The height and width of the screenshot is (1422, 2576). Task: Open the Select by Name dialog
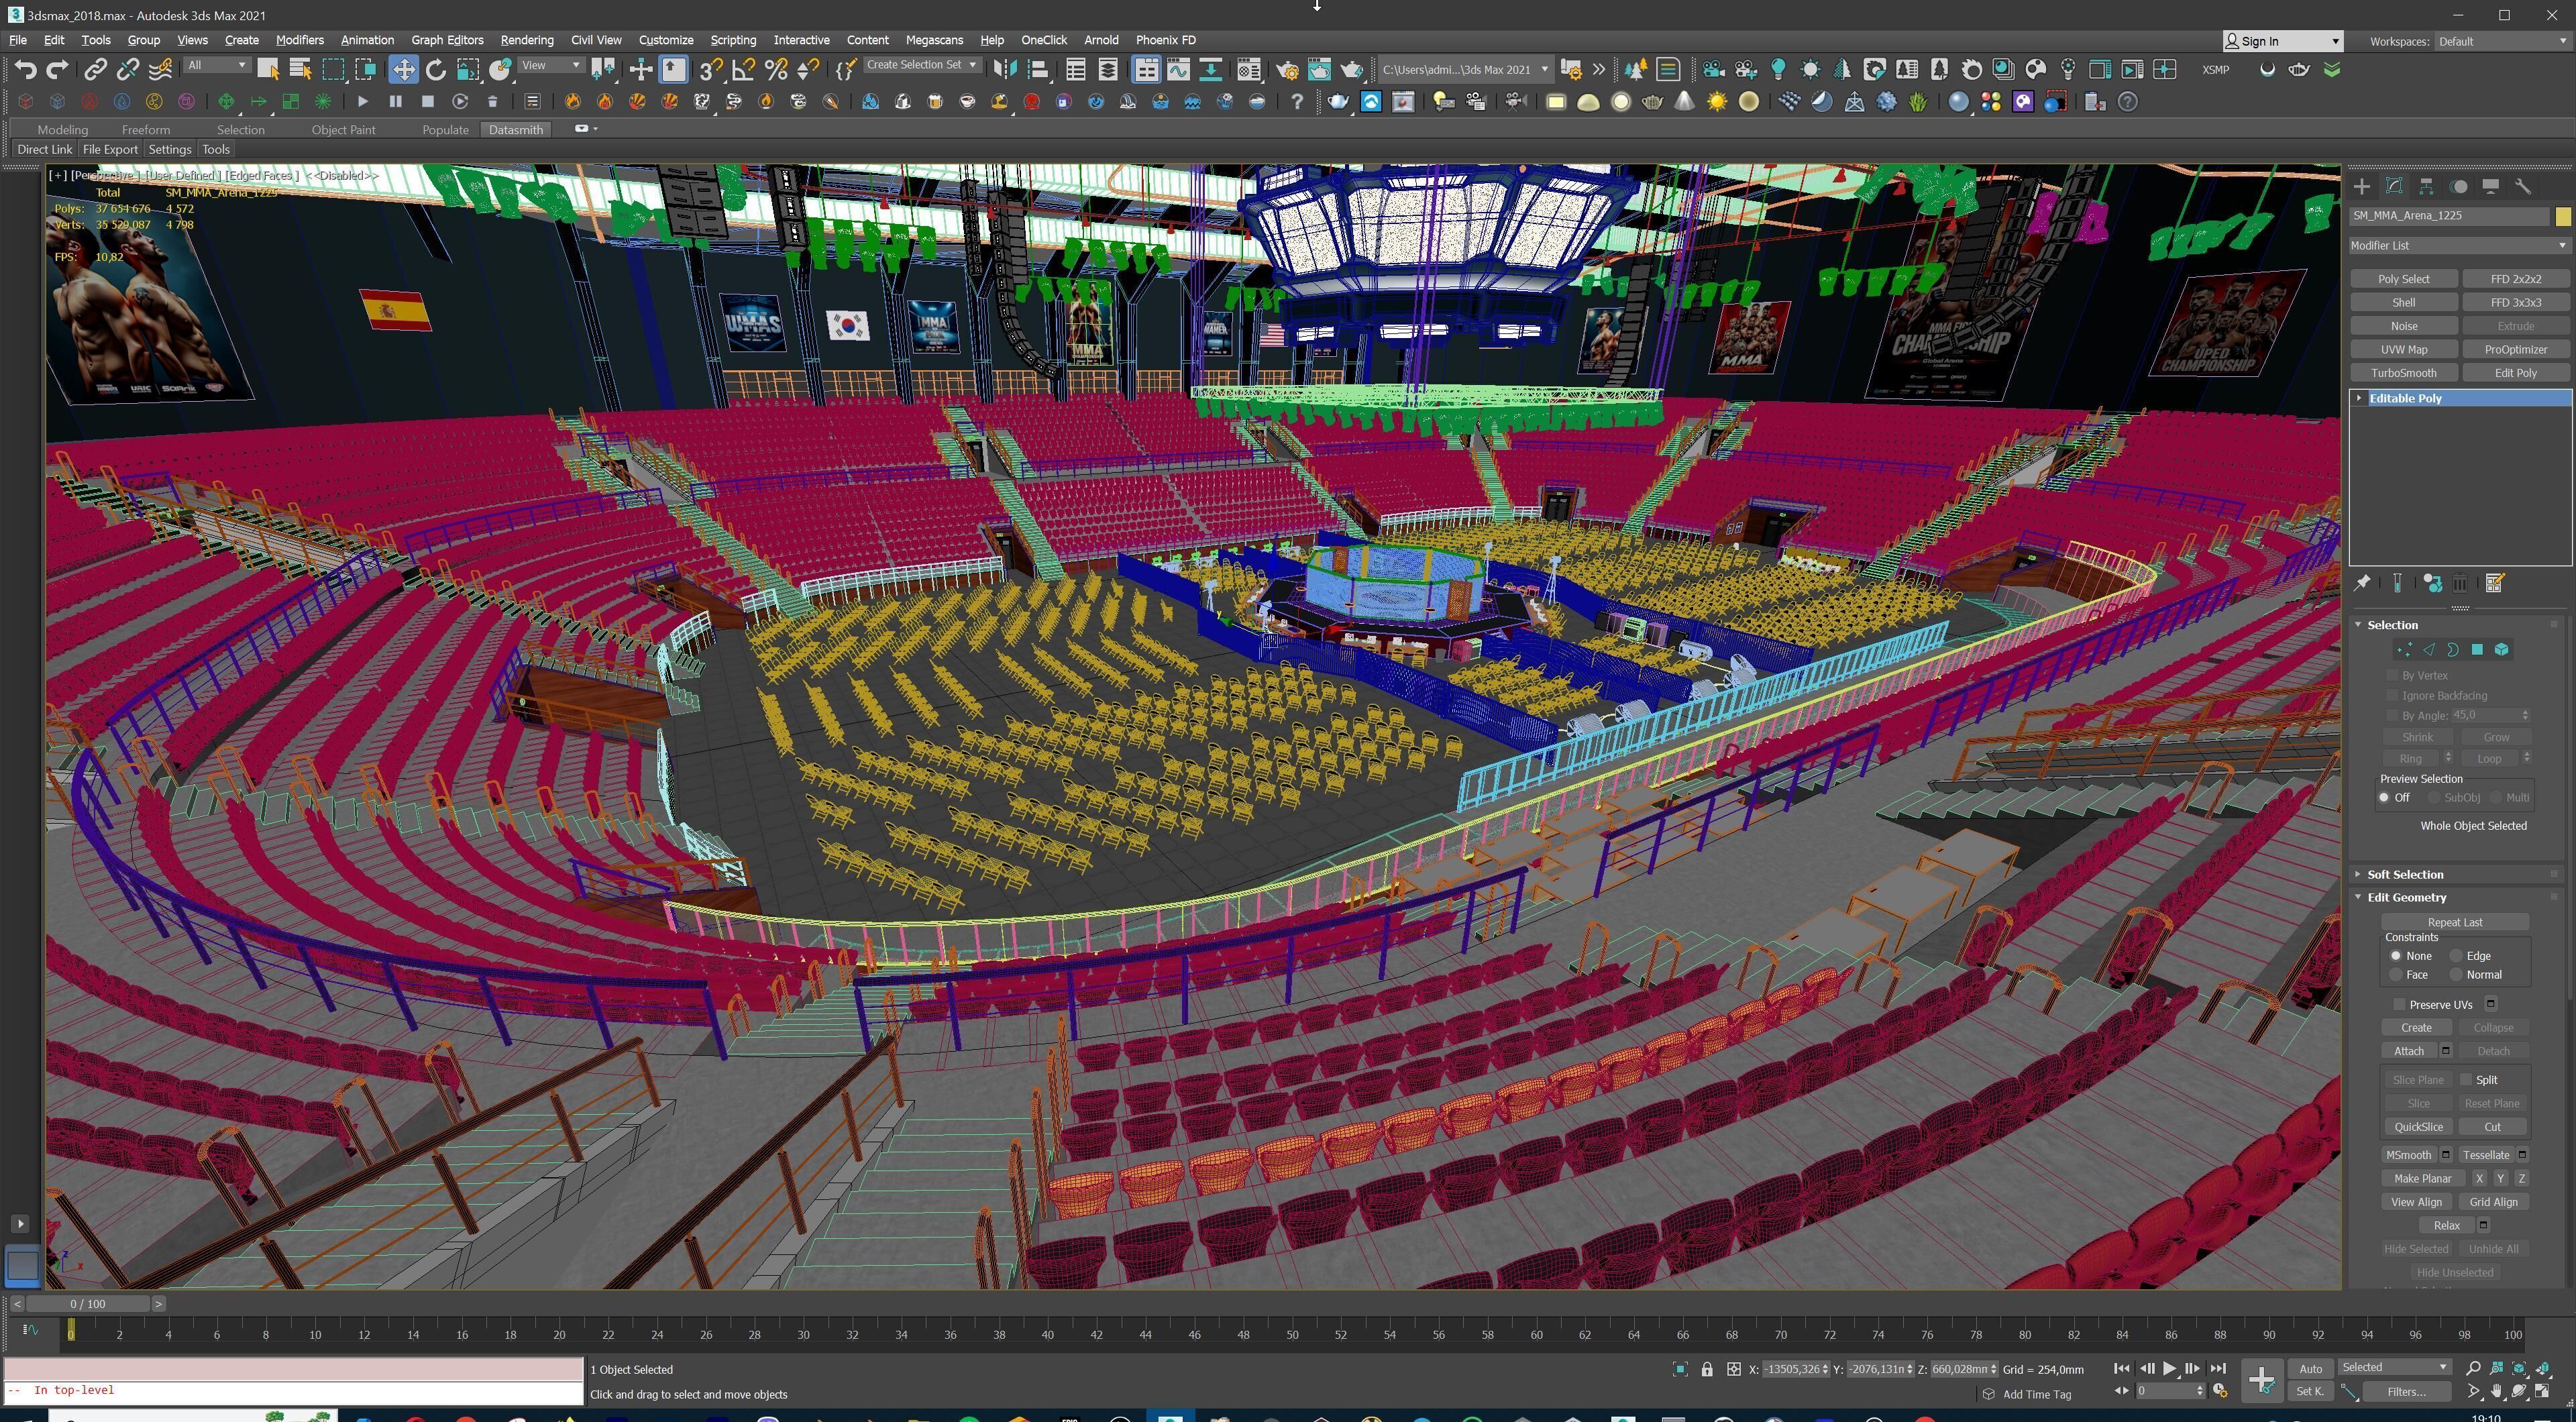(300, 69)
